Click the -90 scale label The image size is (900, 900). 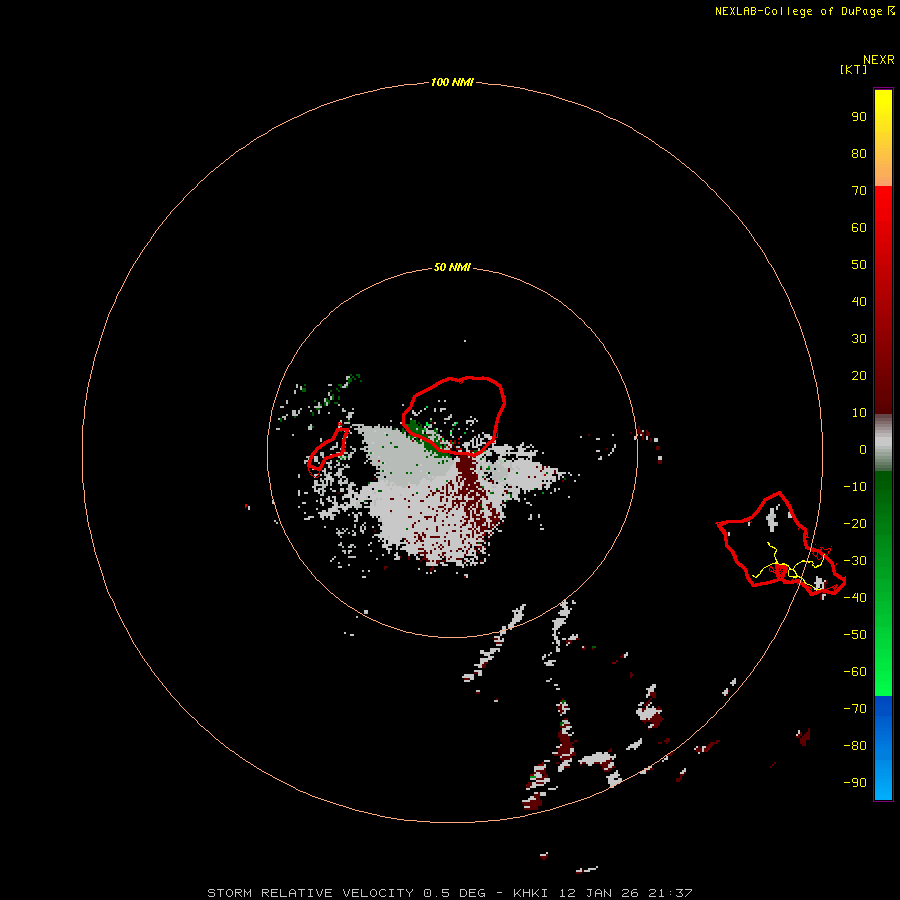tap(855, 783)
